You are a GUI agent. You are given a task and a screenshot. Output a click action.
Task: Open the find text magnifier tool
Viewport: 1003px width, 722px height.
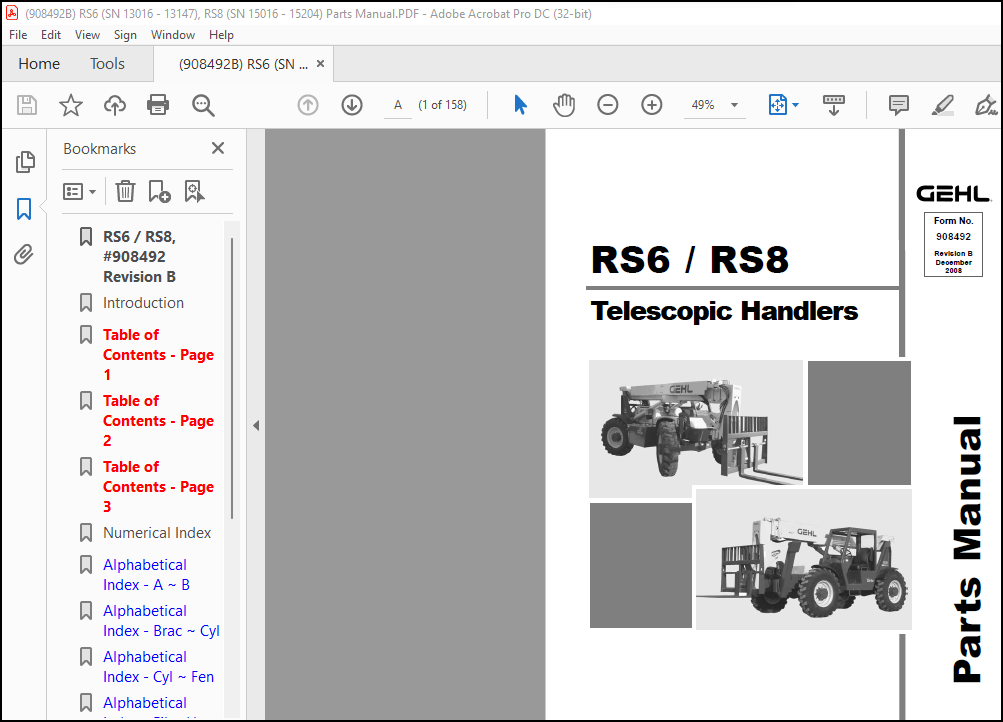203,105
